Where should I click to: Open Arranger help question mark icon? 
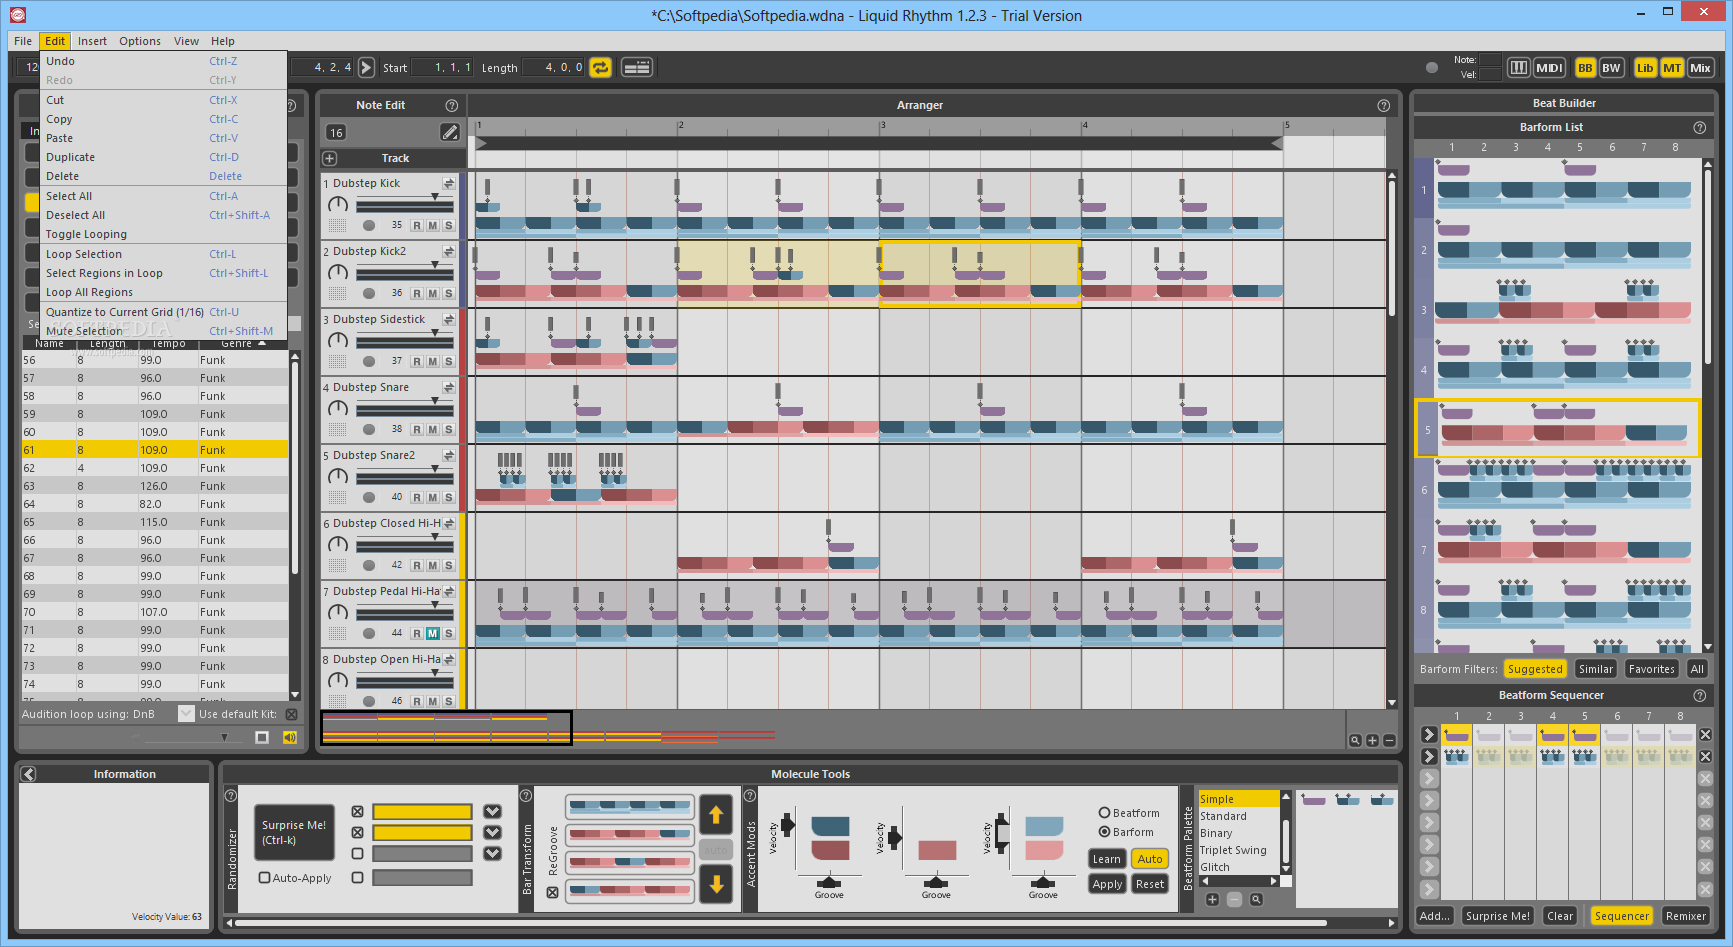pos(1383,105)
